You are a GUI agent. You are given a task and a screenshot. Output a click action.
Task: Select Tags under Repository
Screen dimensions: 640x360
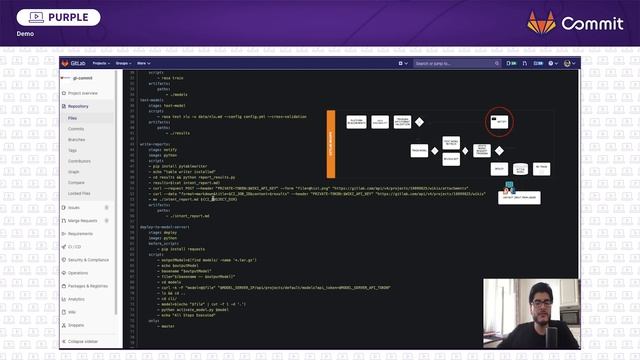pos(72,150)
